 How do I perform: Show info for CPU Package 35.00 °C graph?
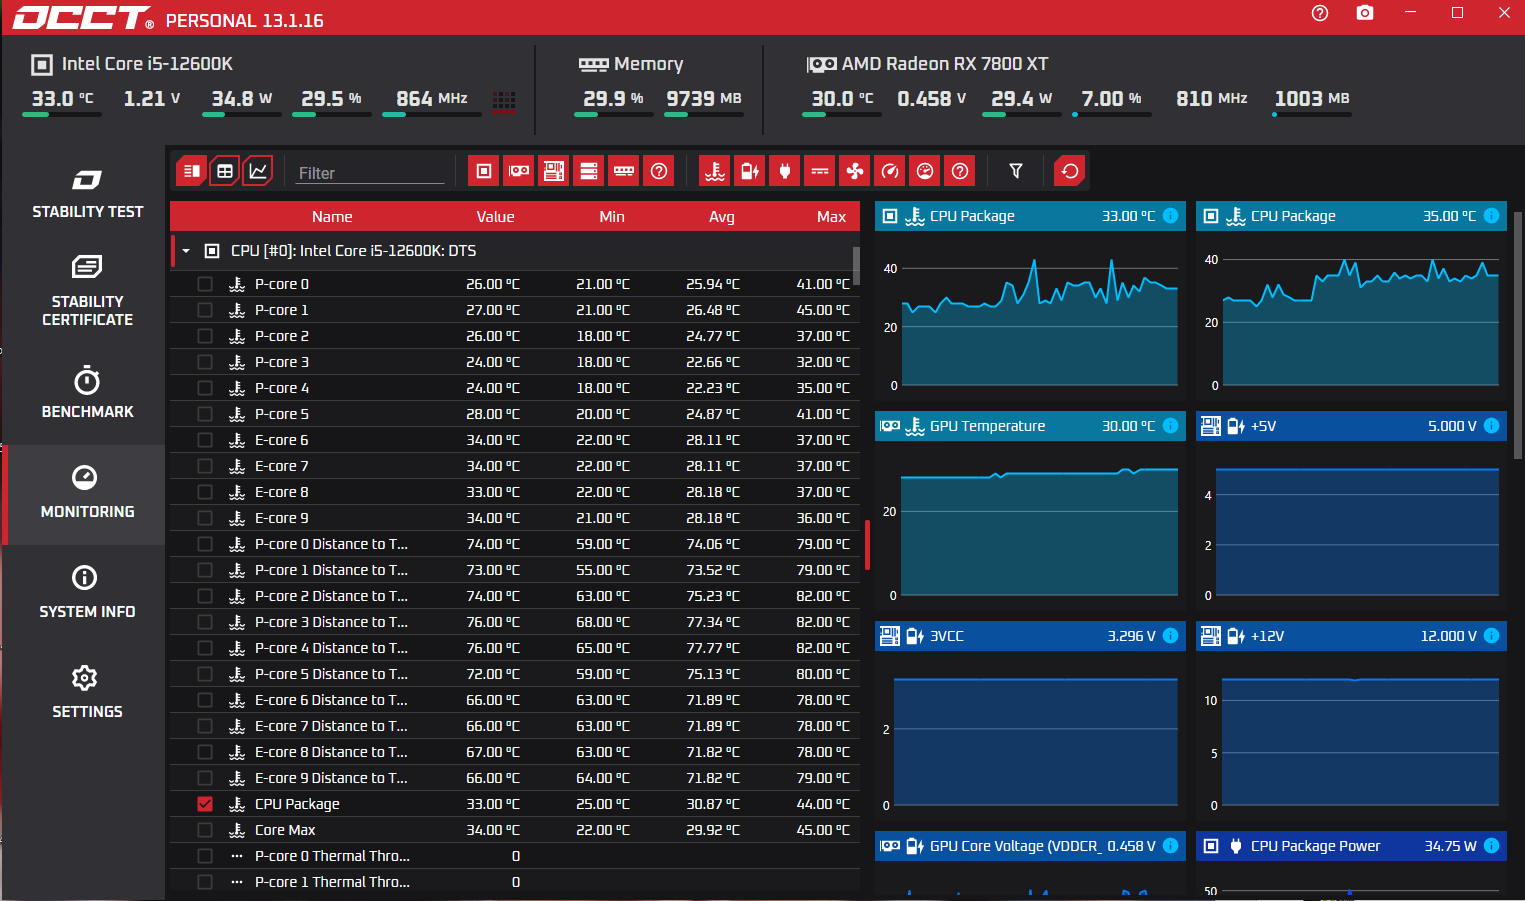(1492, 216)
